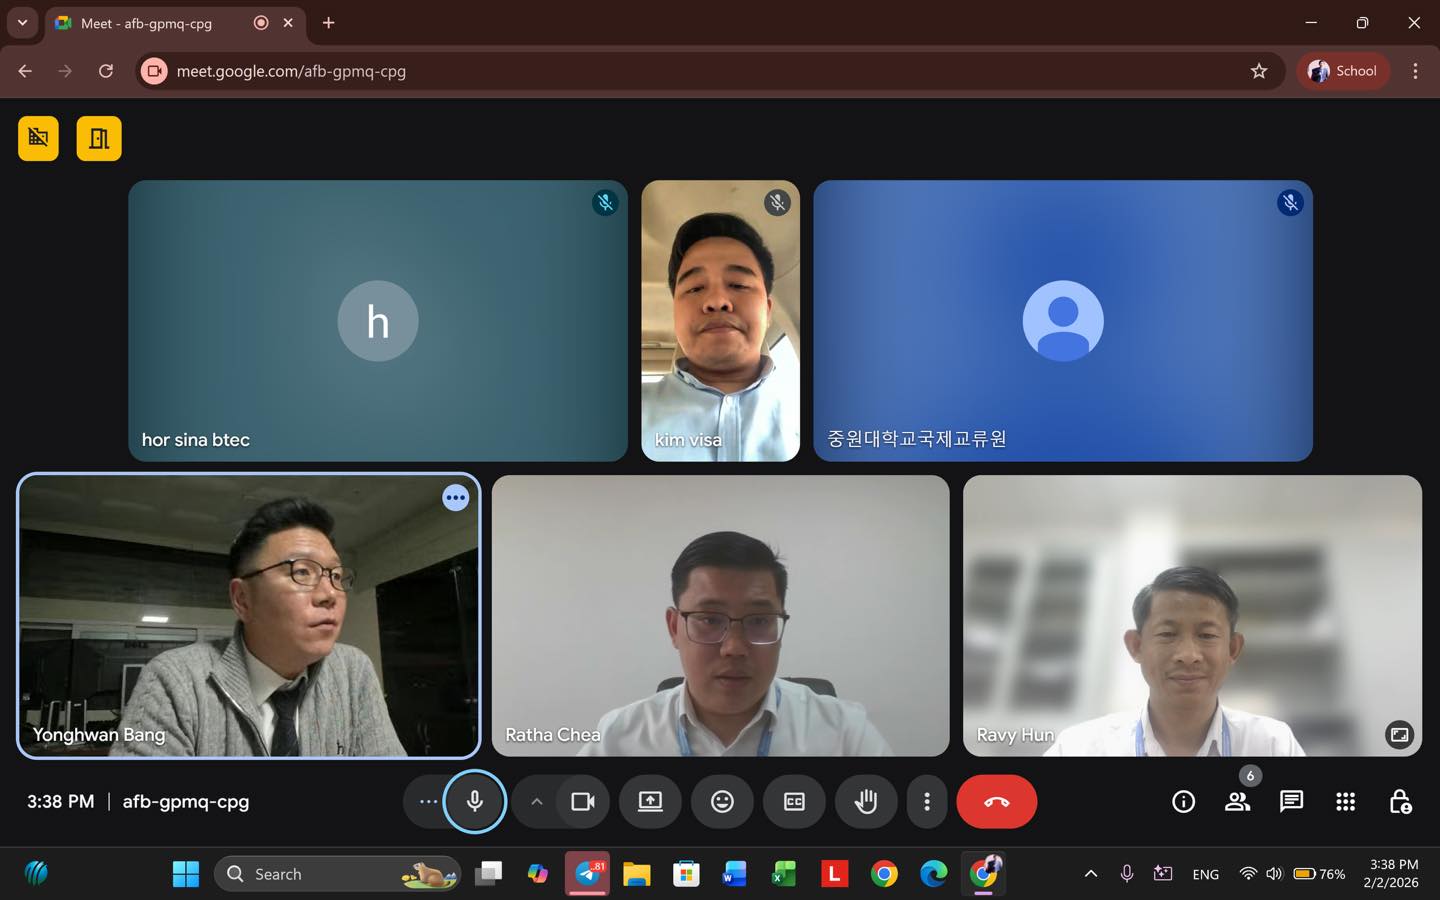1440x900 pixels.
Task: Open a new browser tab
Action: [328, 23]
